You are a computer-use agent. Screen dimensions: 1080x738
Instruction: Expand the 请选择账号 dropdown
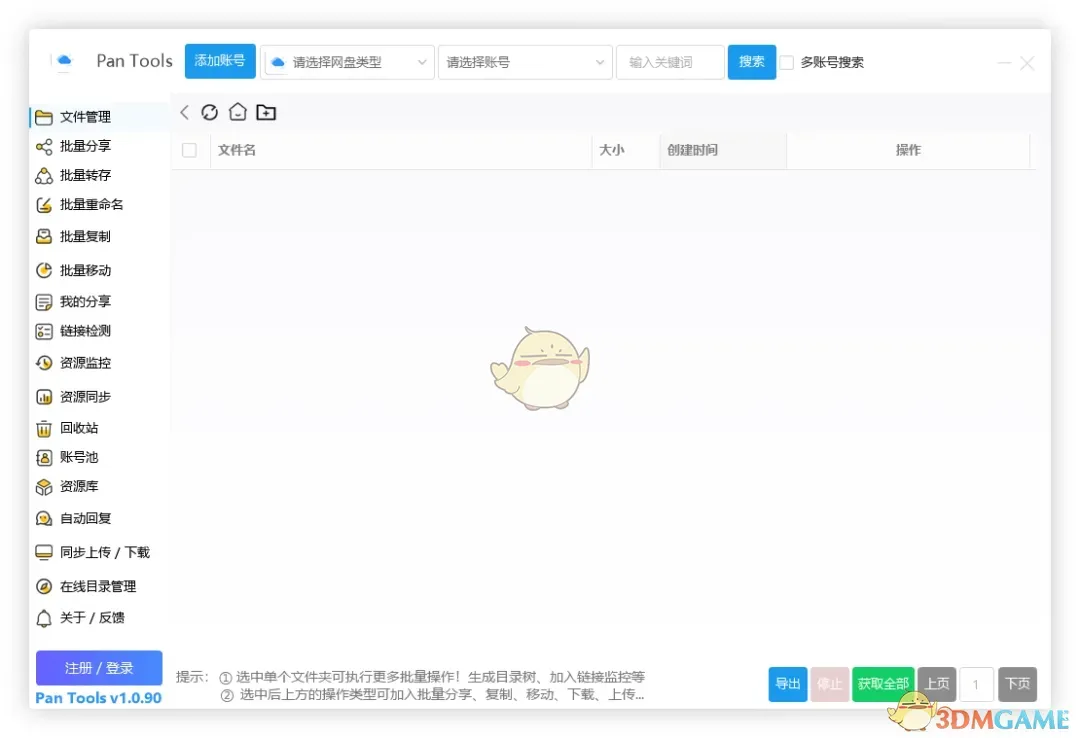click(x=525, y=62)
